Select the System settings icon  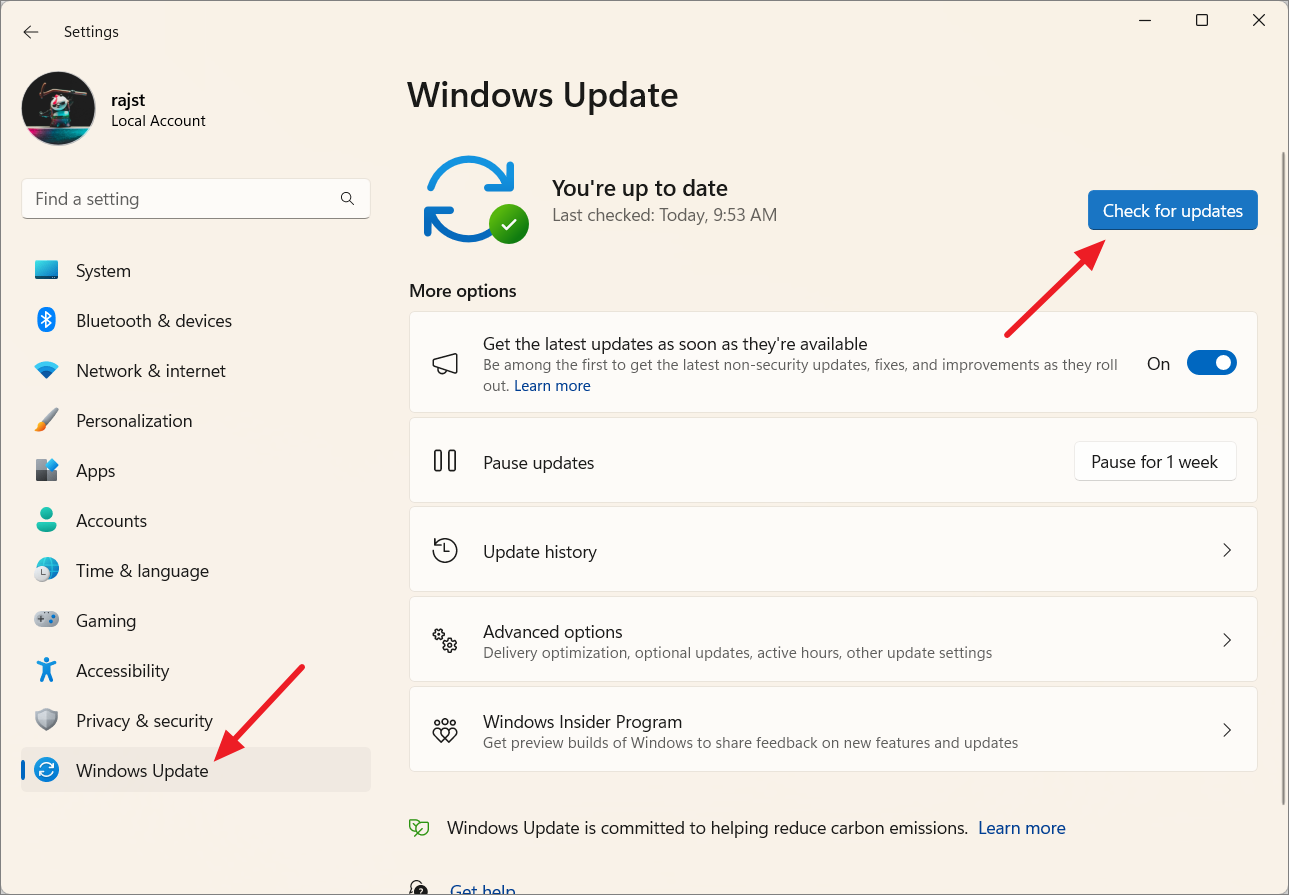[46, 270]
